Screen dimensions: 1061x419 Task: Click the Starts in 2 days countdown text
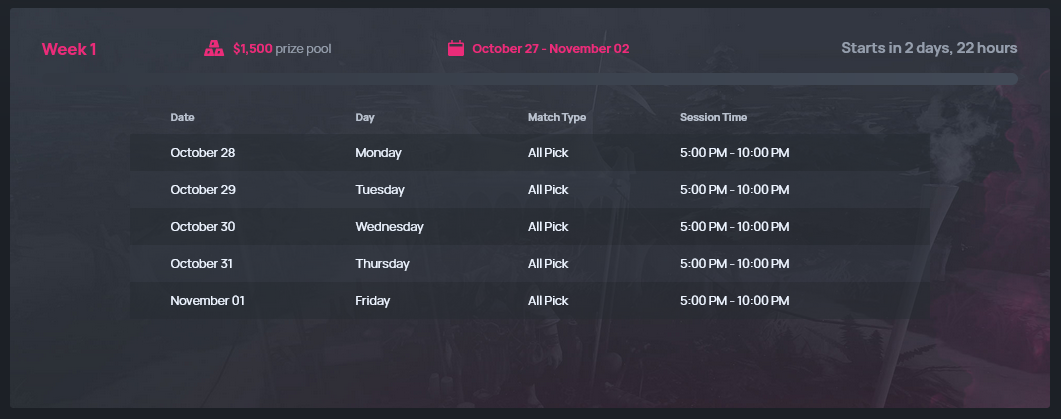929,48
